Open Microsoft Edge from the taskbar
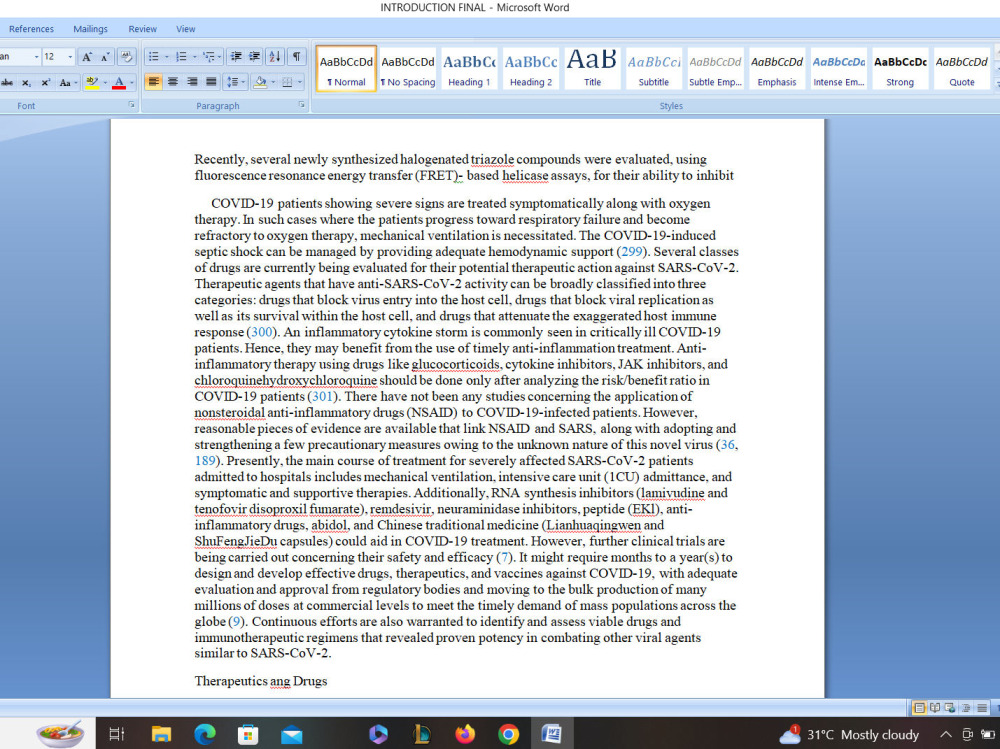This screenshot has width=1000, height=749. tap(205, 734)
